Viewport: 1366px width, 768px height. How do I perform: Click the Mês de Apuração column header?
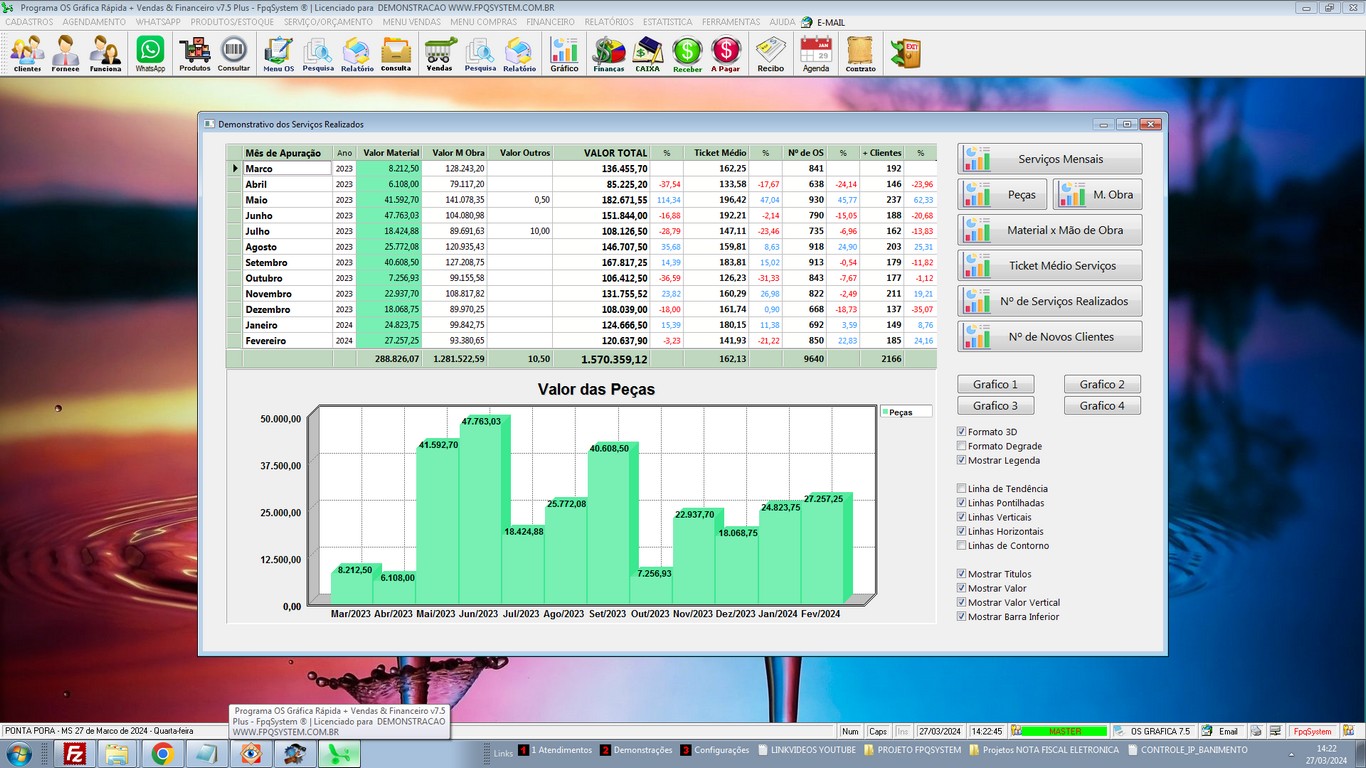point(287,153)
